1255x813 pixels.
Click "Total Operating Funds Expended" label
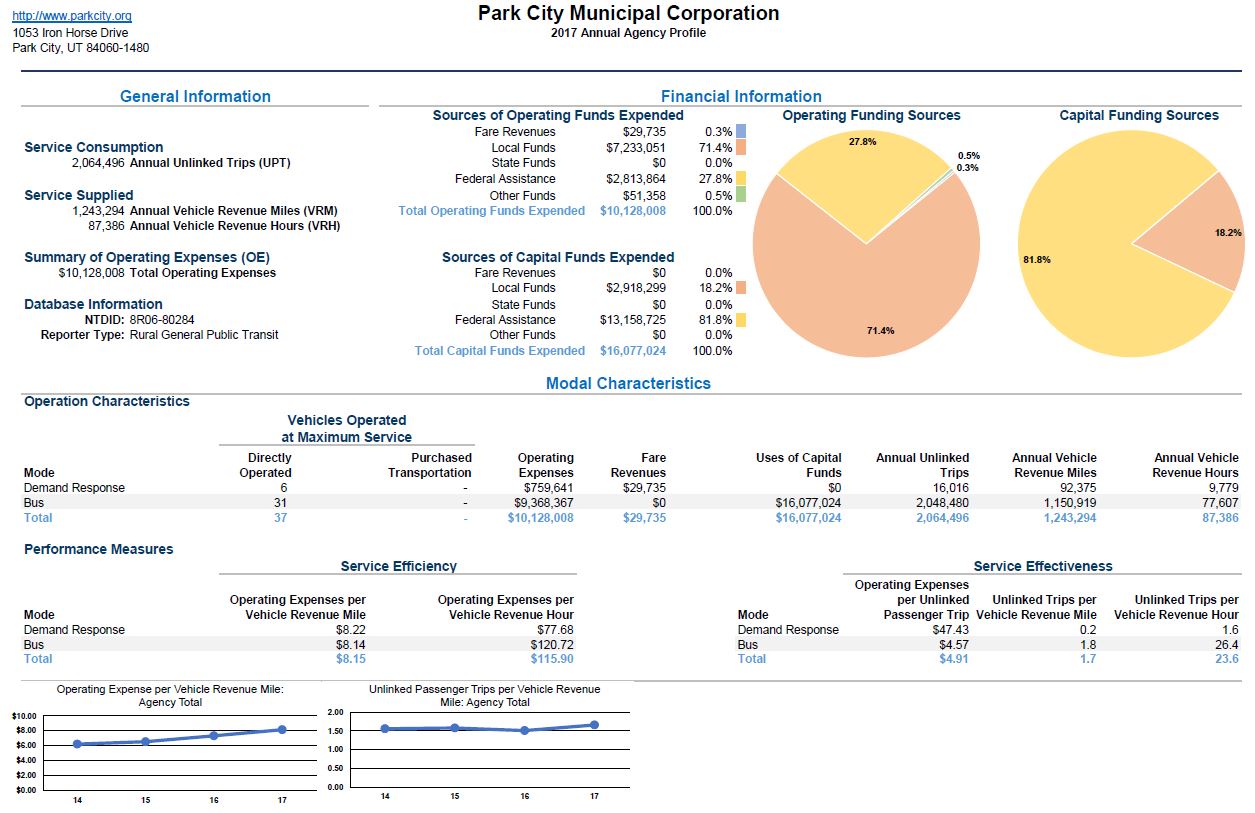pyautogui.click(x=492, y=211)
